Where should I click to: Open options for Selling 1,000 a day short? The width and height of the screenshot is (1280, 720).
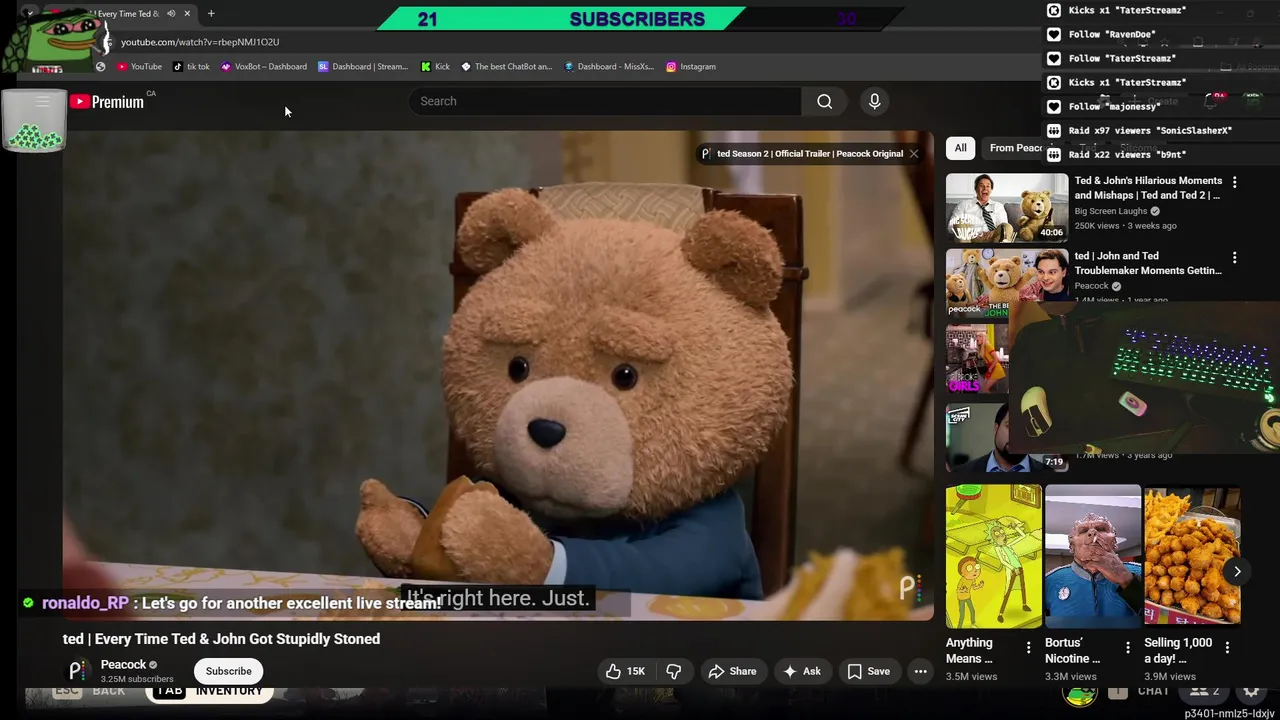tap(1227, 648)
